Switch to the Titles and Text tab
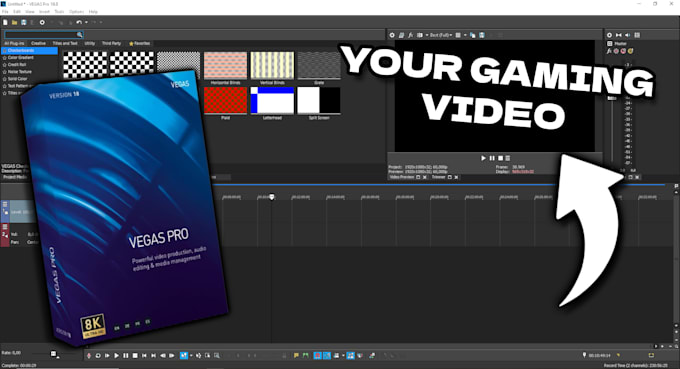 coord(65,43)
